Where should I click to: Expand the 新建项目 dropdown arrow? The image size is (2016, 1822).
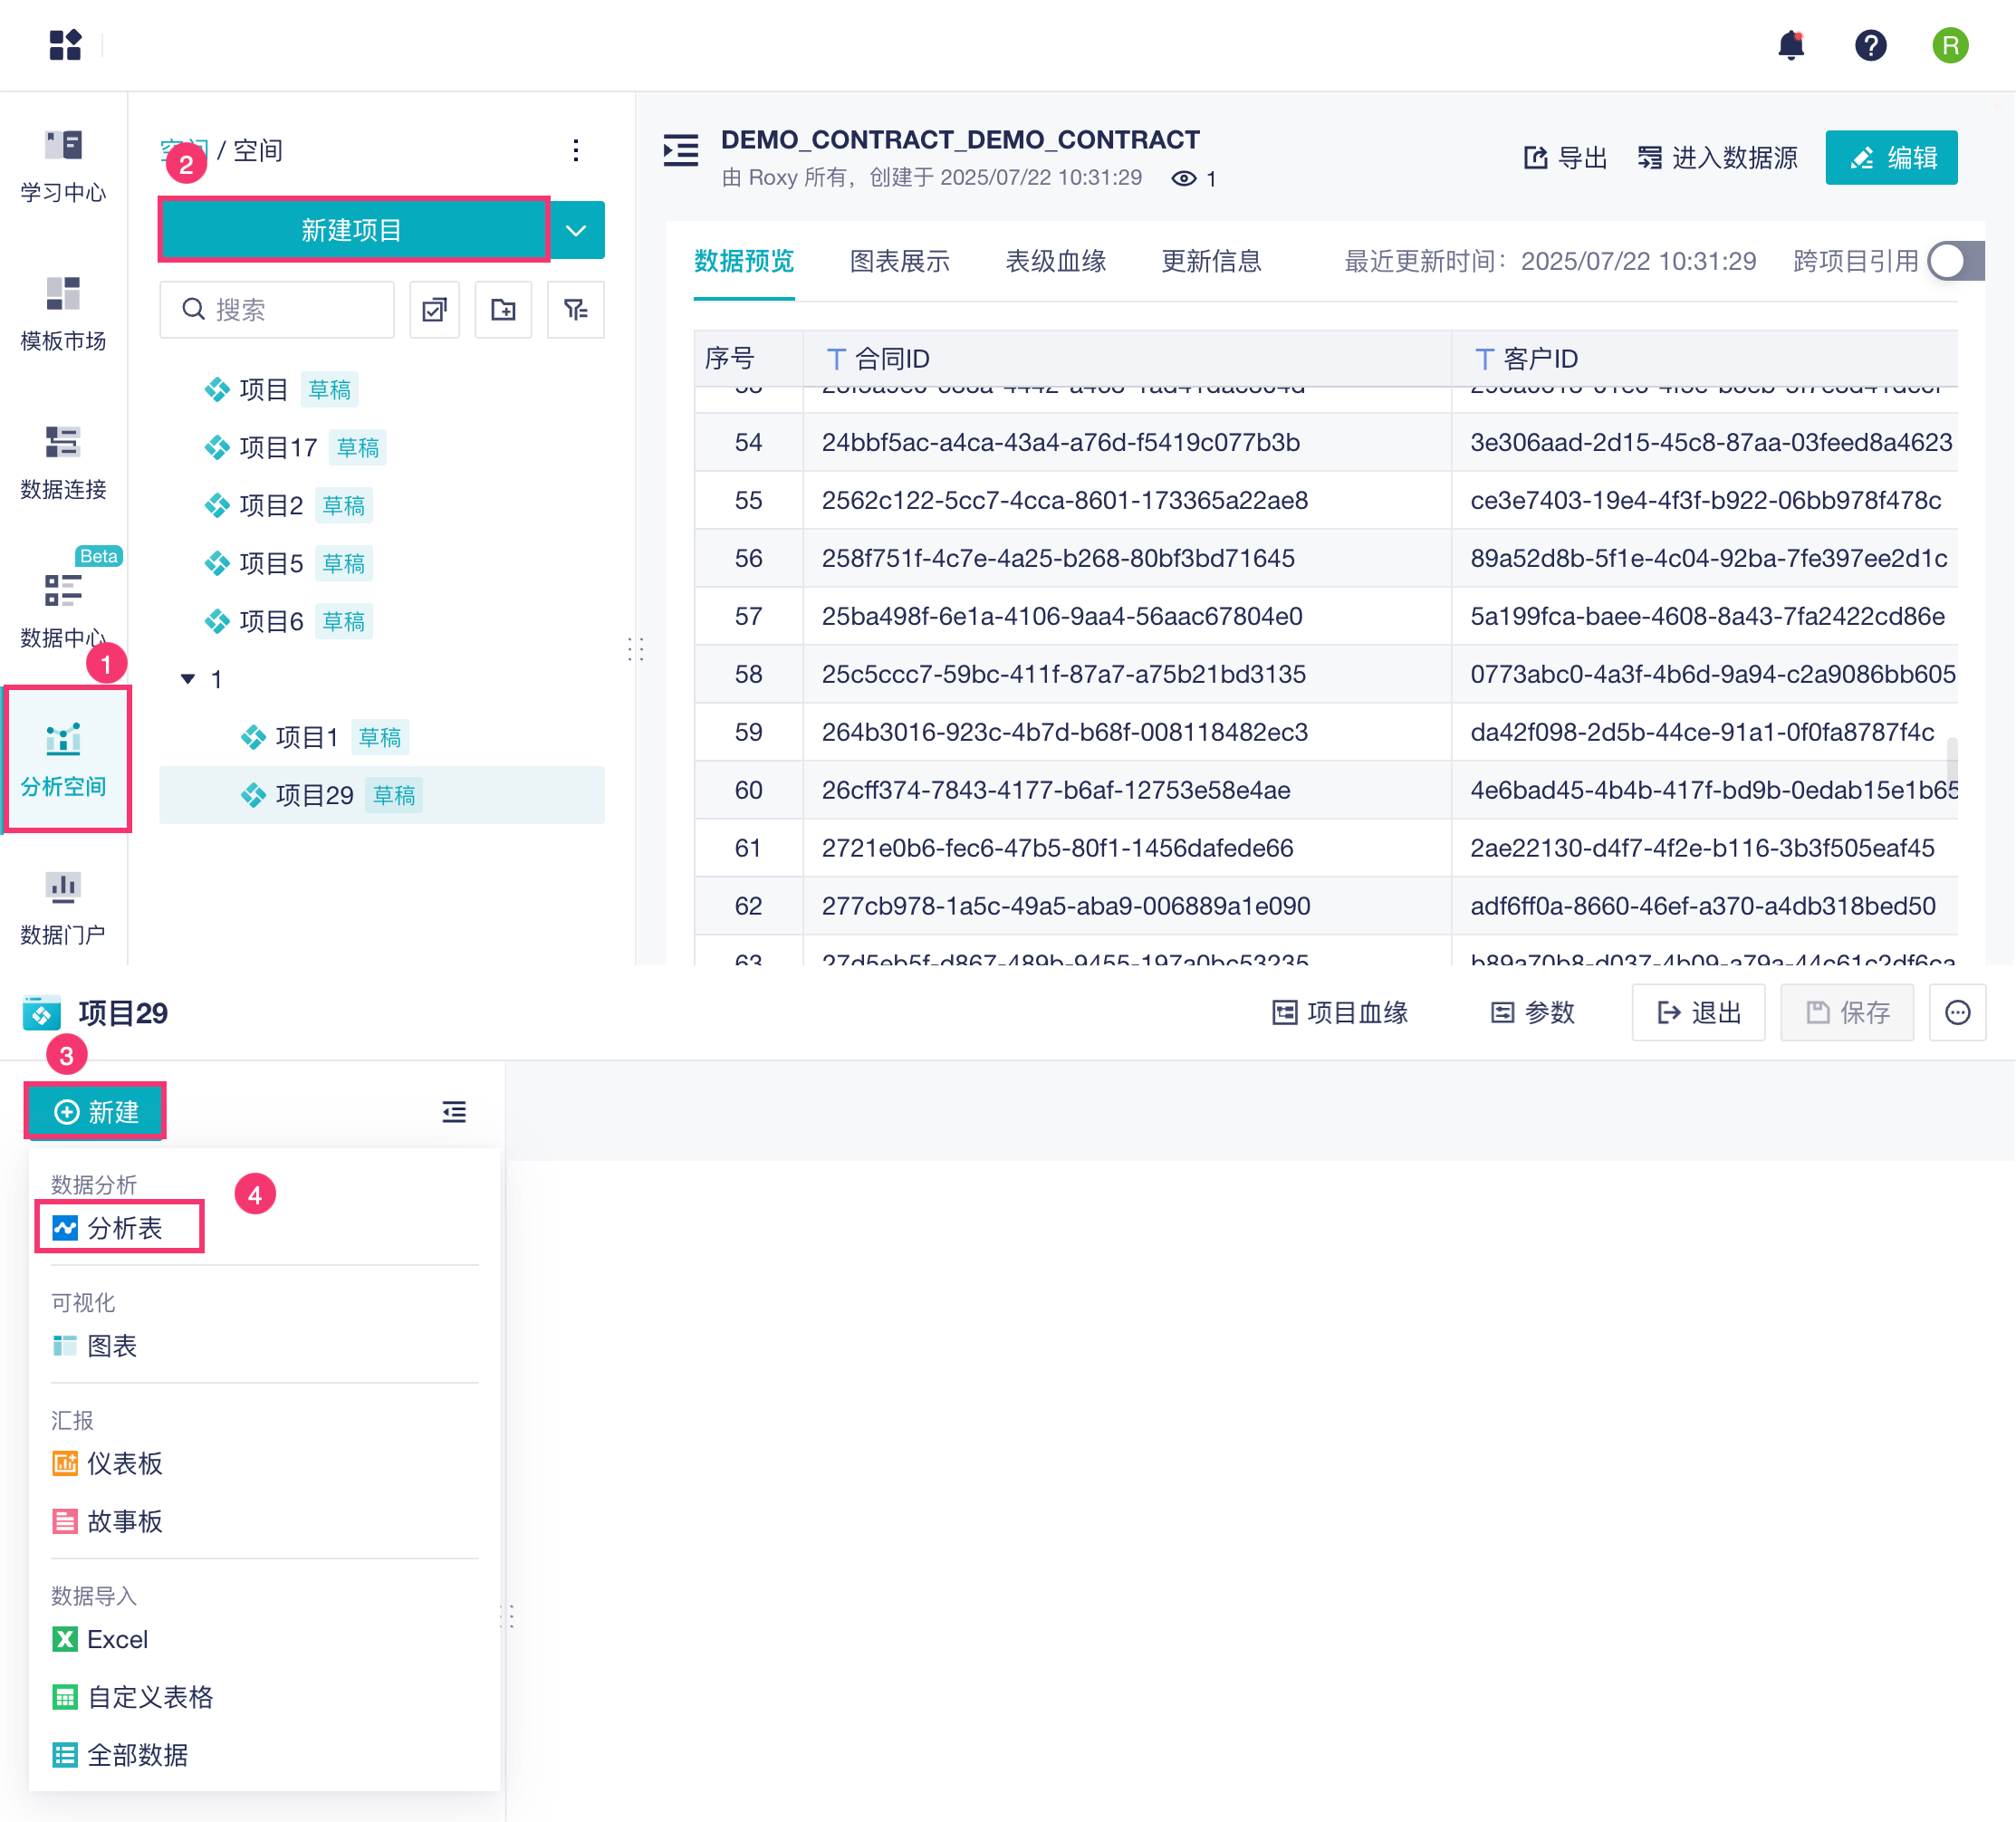(576, 231)
